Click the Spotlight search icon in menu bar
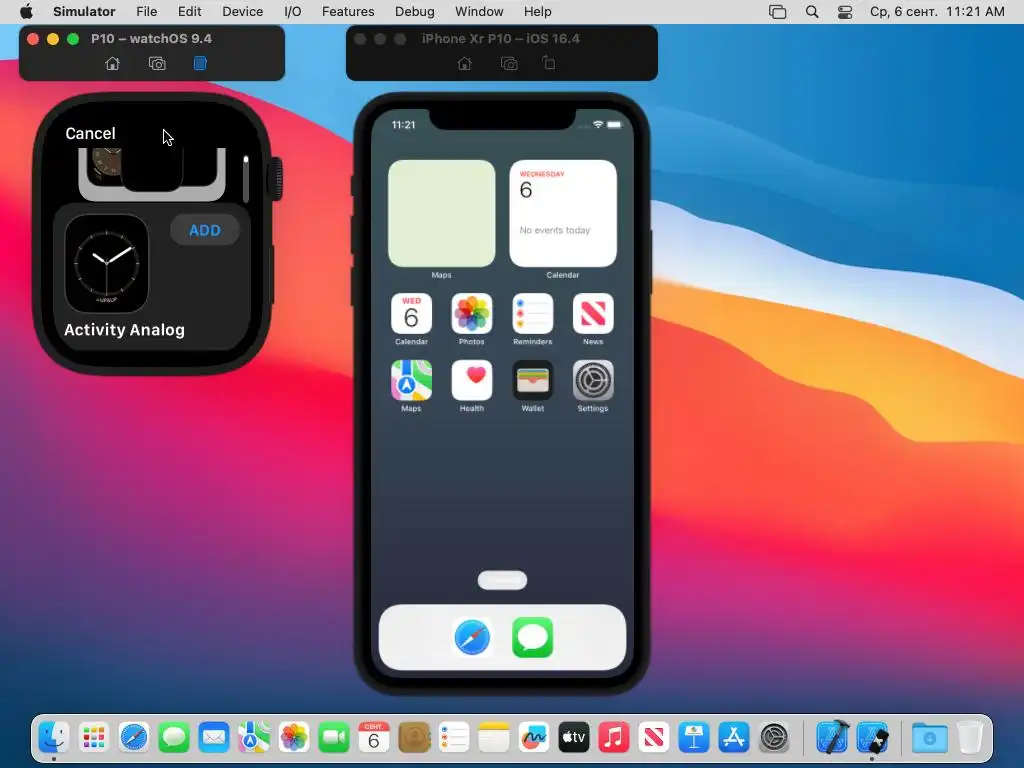1024x768 pixels. [x=812, y=12]
